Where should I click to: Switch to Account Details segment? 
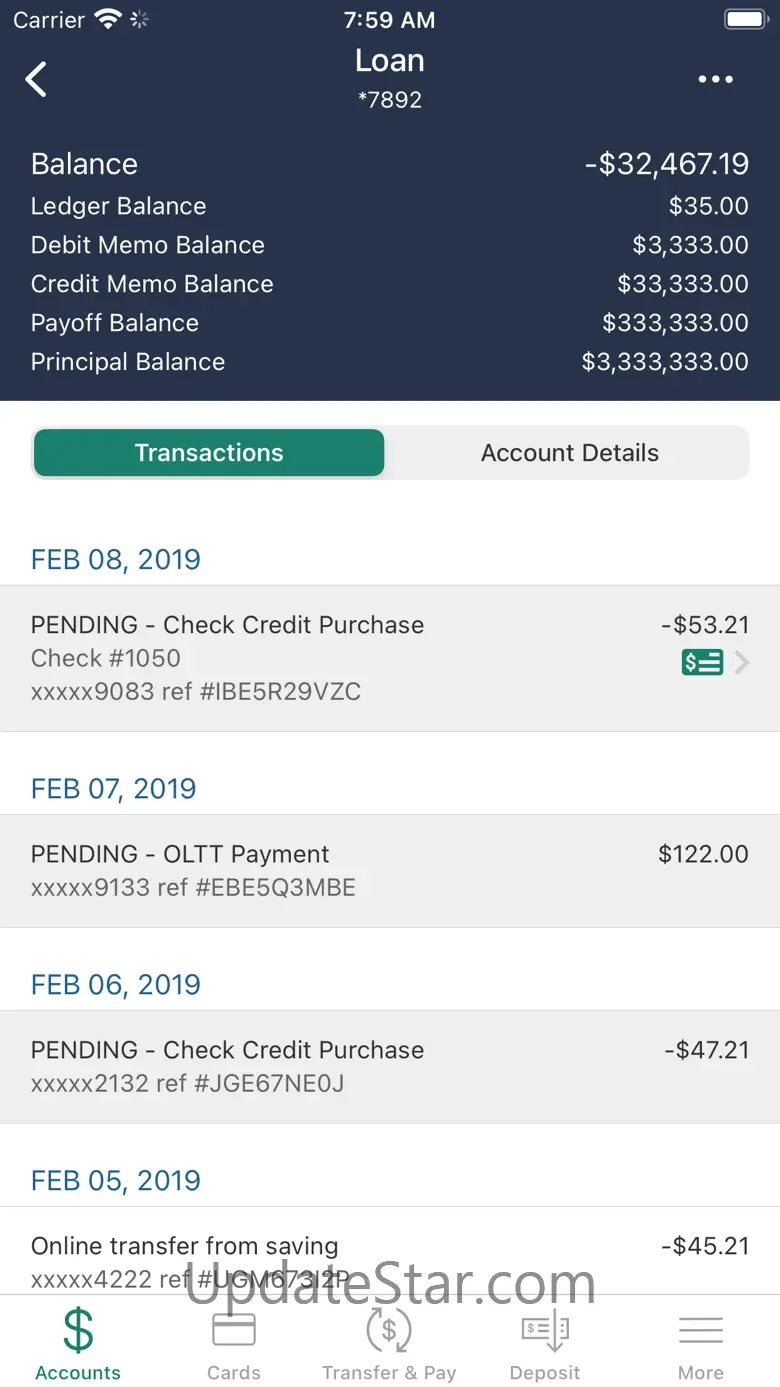click(x=569, y=453)
